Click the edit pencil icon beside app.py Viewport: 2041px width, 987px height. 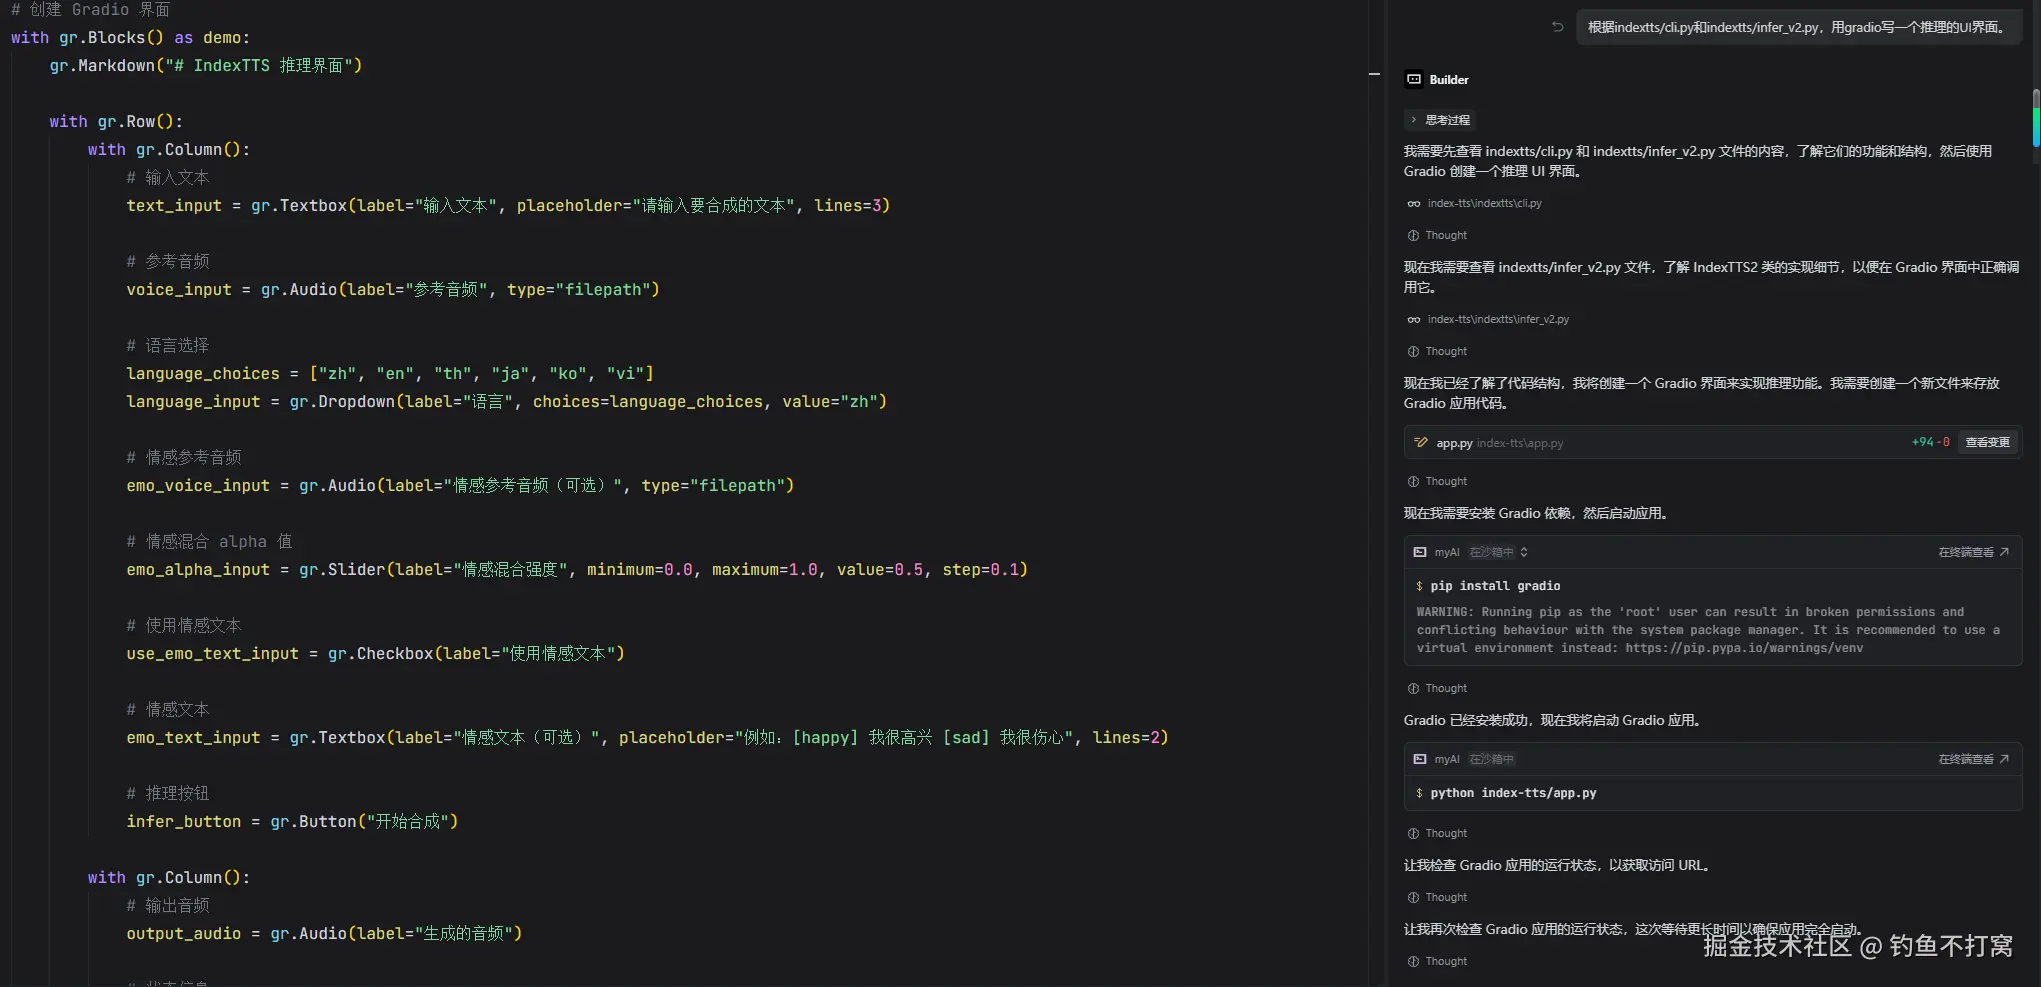(1420, 443)
